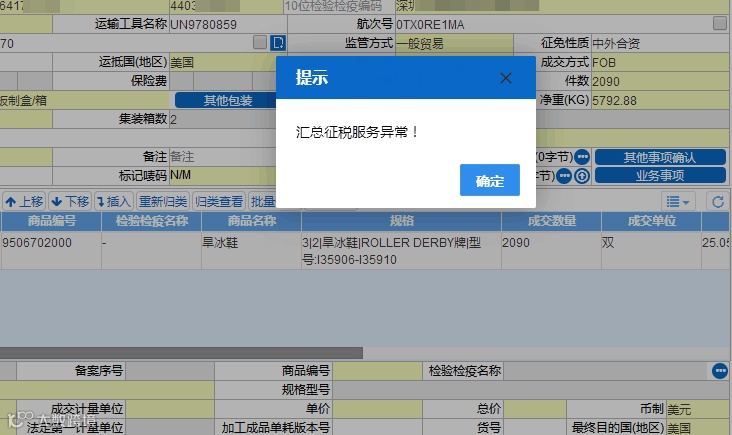Click the 插入 insert button
This screenshot has height=435, width=732.
click(x=114, y=202)
